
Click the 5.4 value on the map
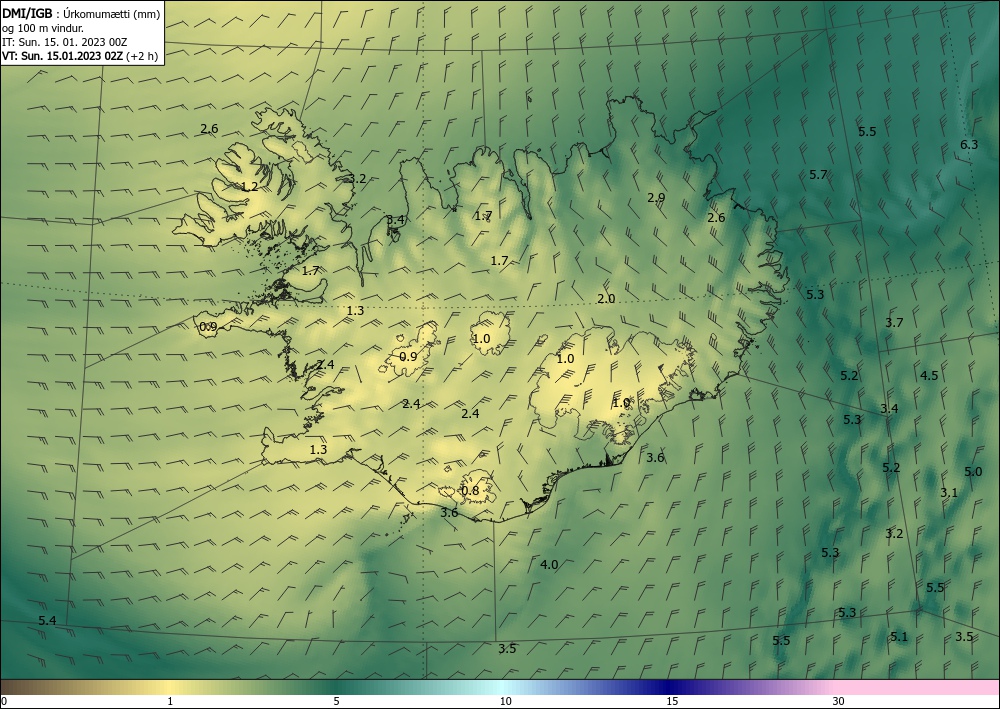tap(47, 621)
